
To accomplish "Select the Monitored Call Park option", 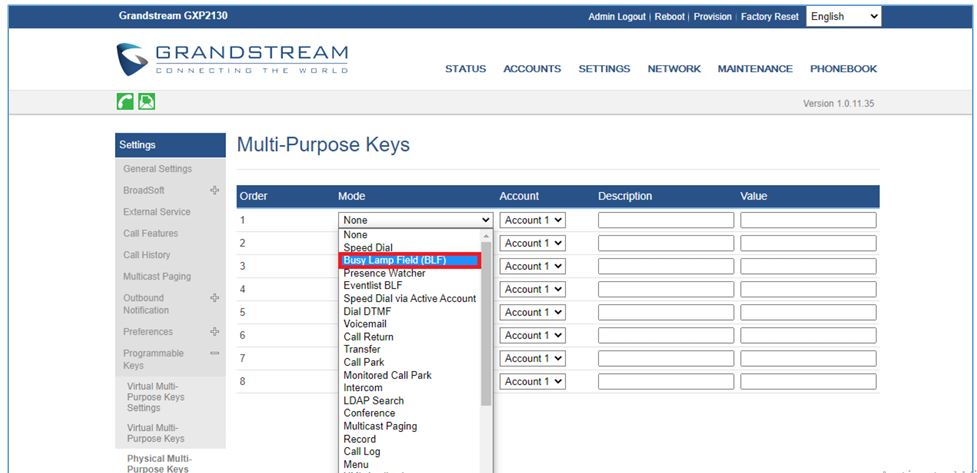I will (387, 375).
